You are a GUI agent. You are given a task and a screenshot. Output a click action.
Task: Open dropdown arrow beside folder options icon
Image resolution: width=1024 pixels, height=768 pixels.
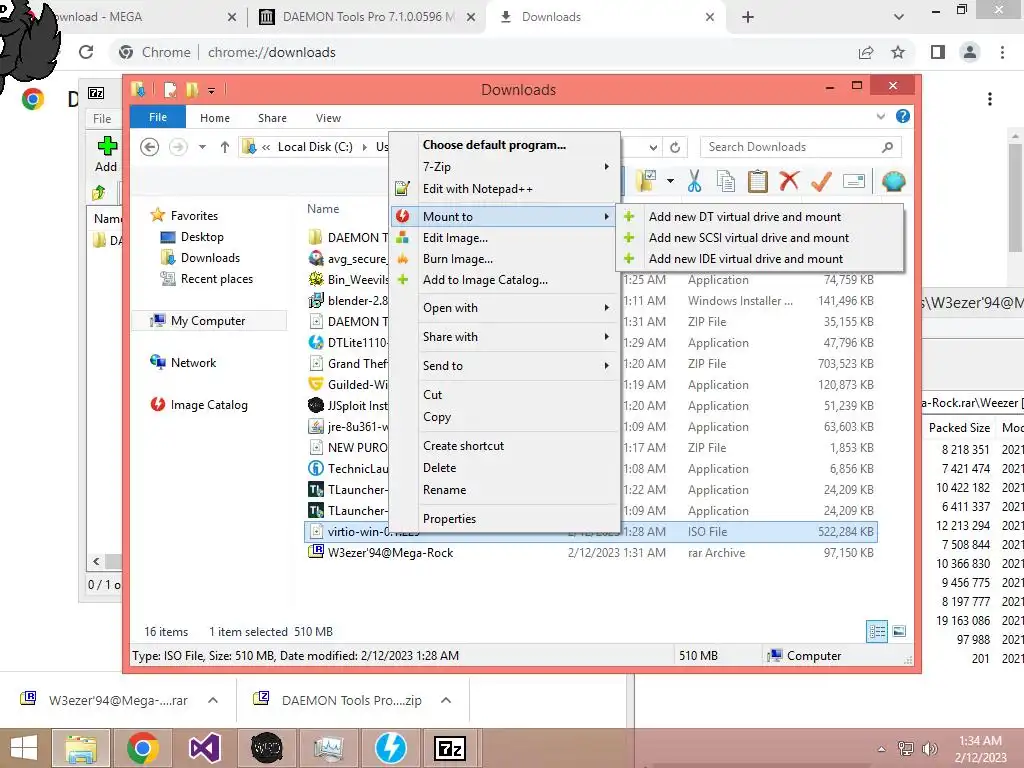670,181
